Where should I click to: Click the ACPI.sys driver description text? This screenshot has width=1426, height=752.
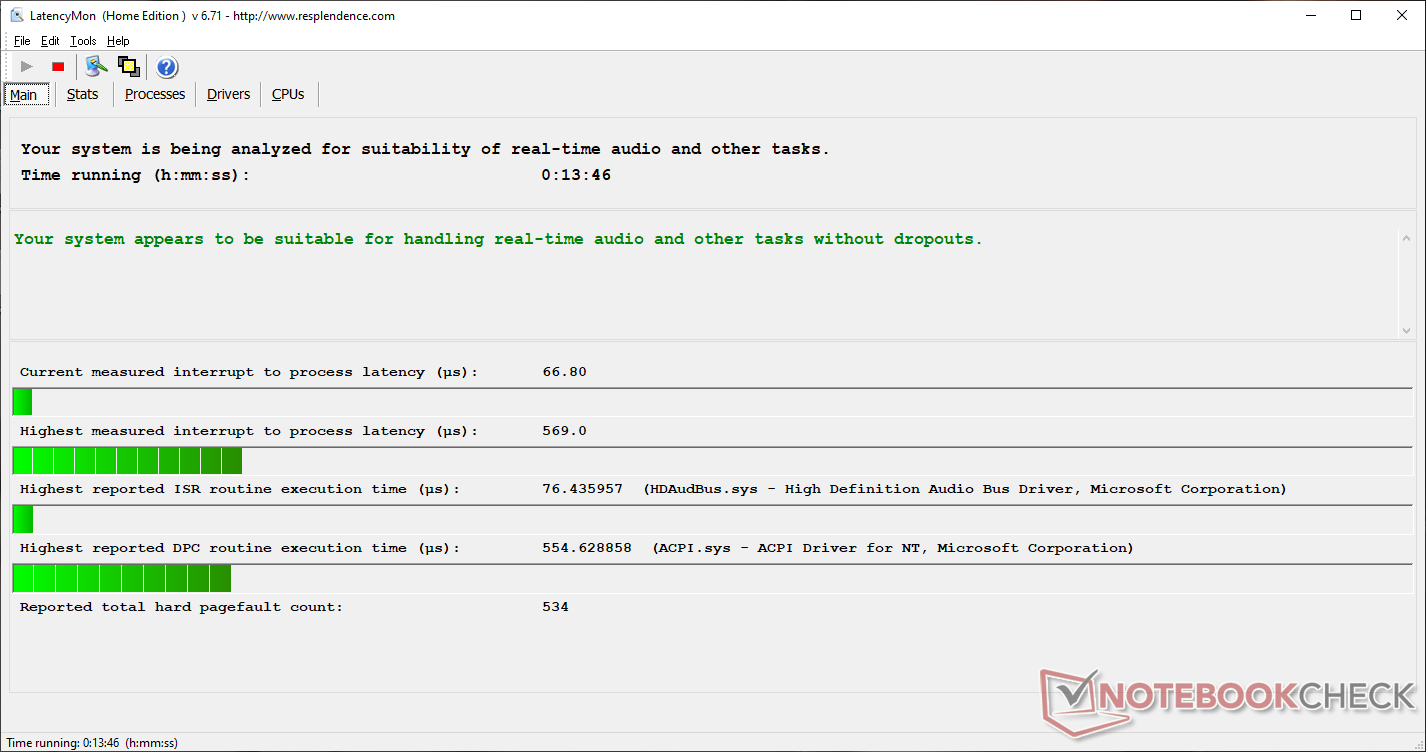pyautogui.click(x=893, y=548)
